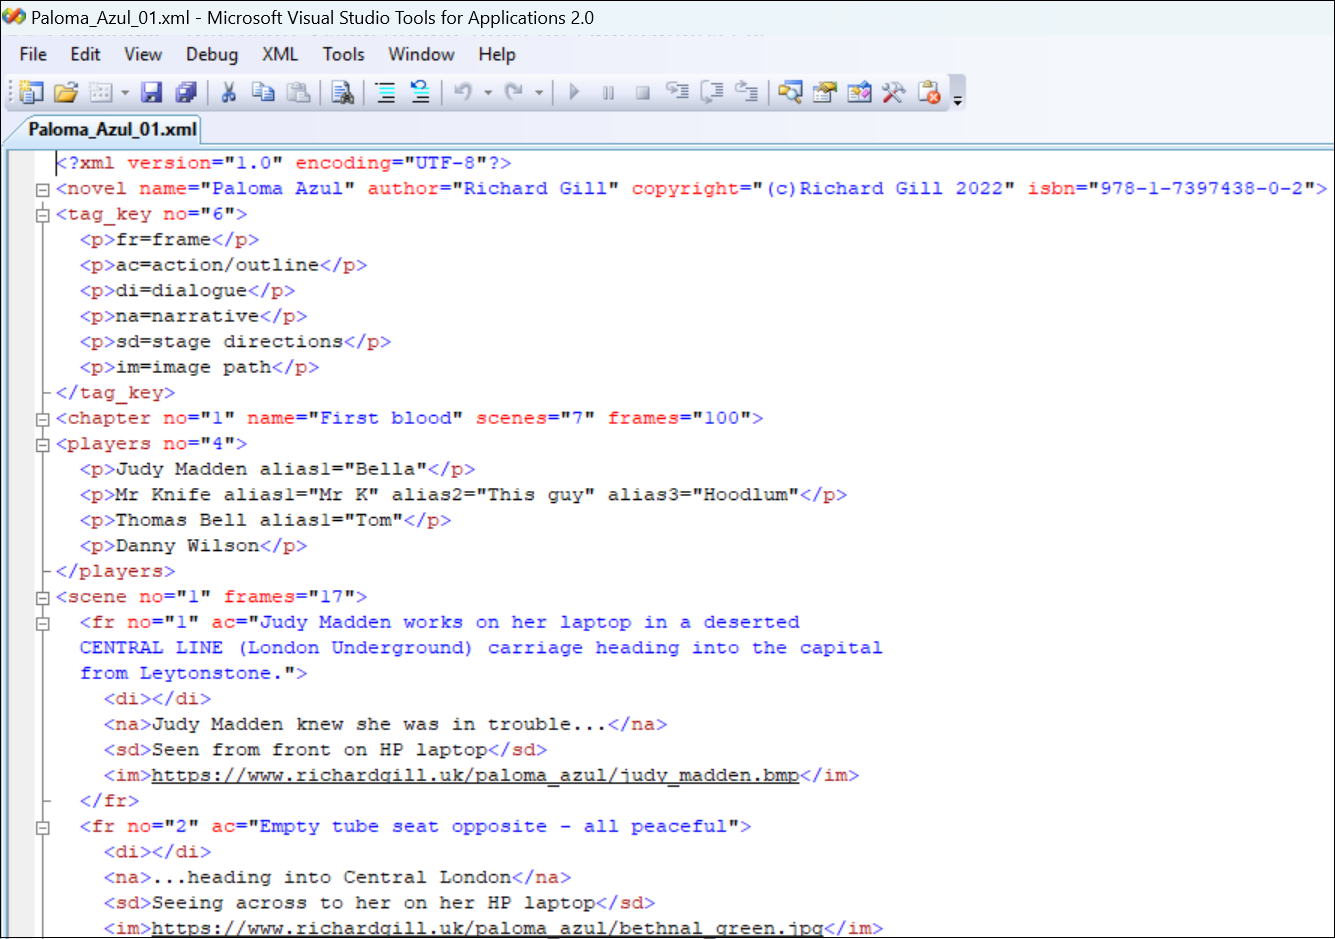Click the Break All pause icon
1335x939 pixels.
coord(608,93)
